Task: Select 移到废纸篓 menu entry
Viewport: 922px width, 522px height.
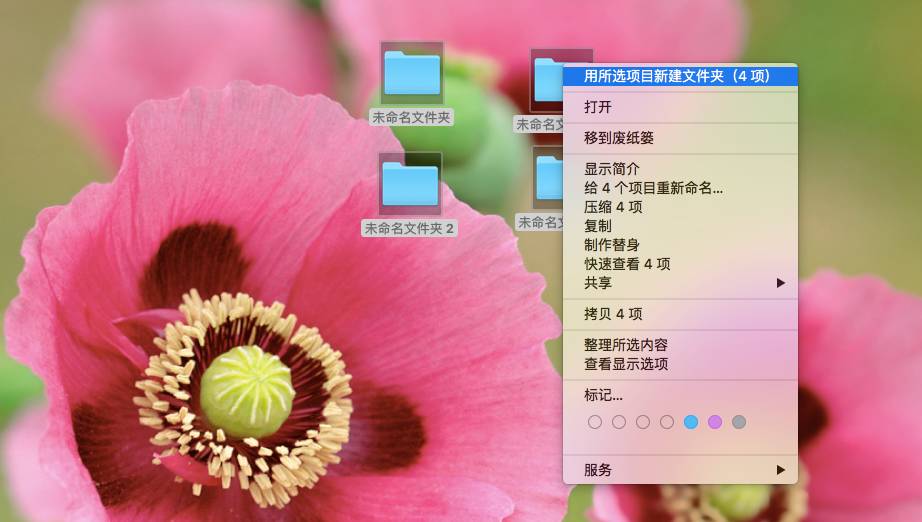Action: click(x=680, y=138)
